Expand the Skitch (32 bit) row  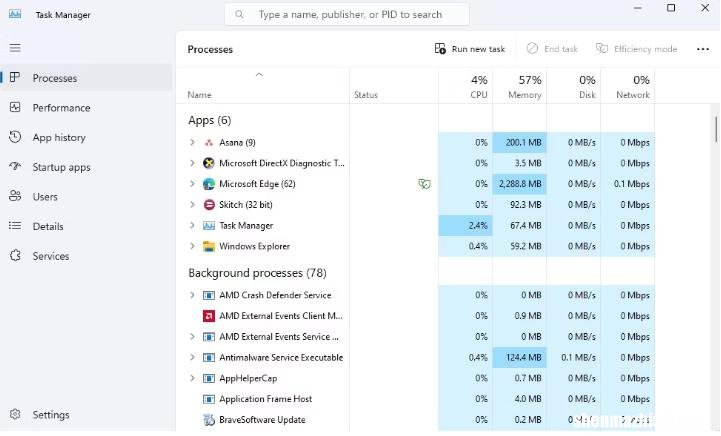coord(192,205)
